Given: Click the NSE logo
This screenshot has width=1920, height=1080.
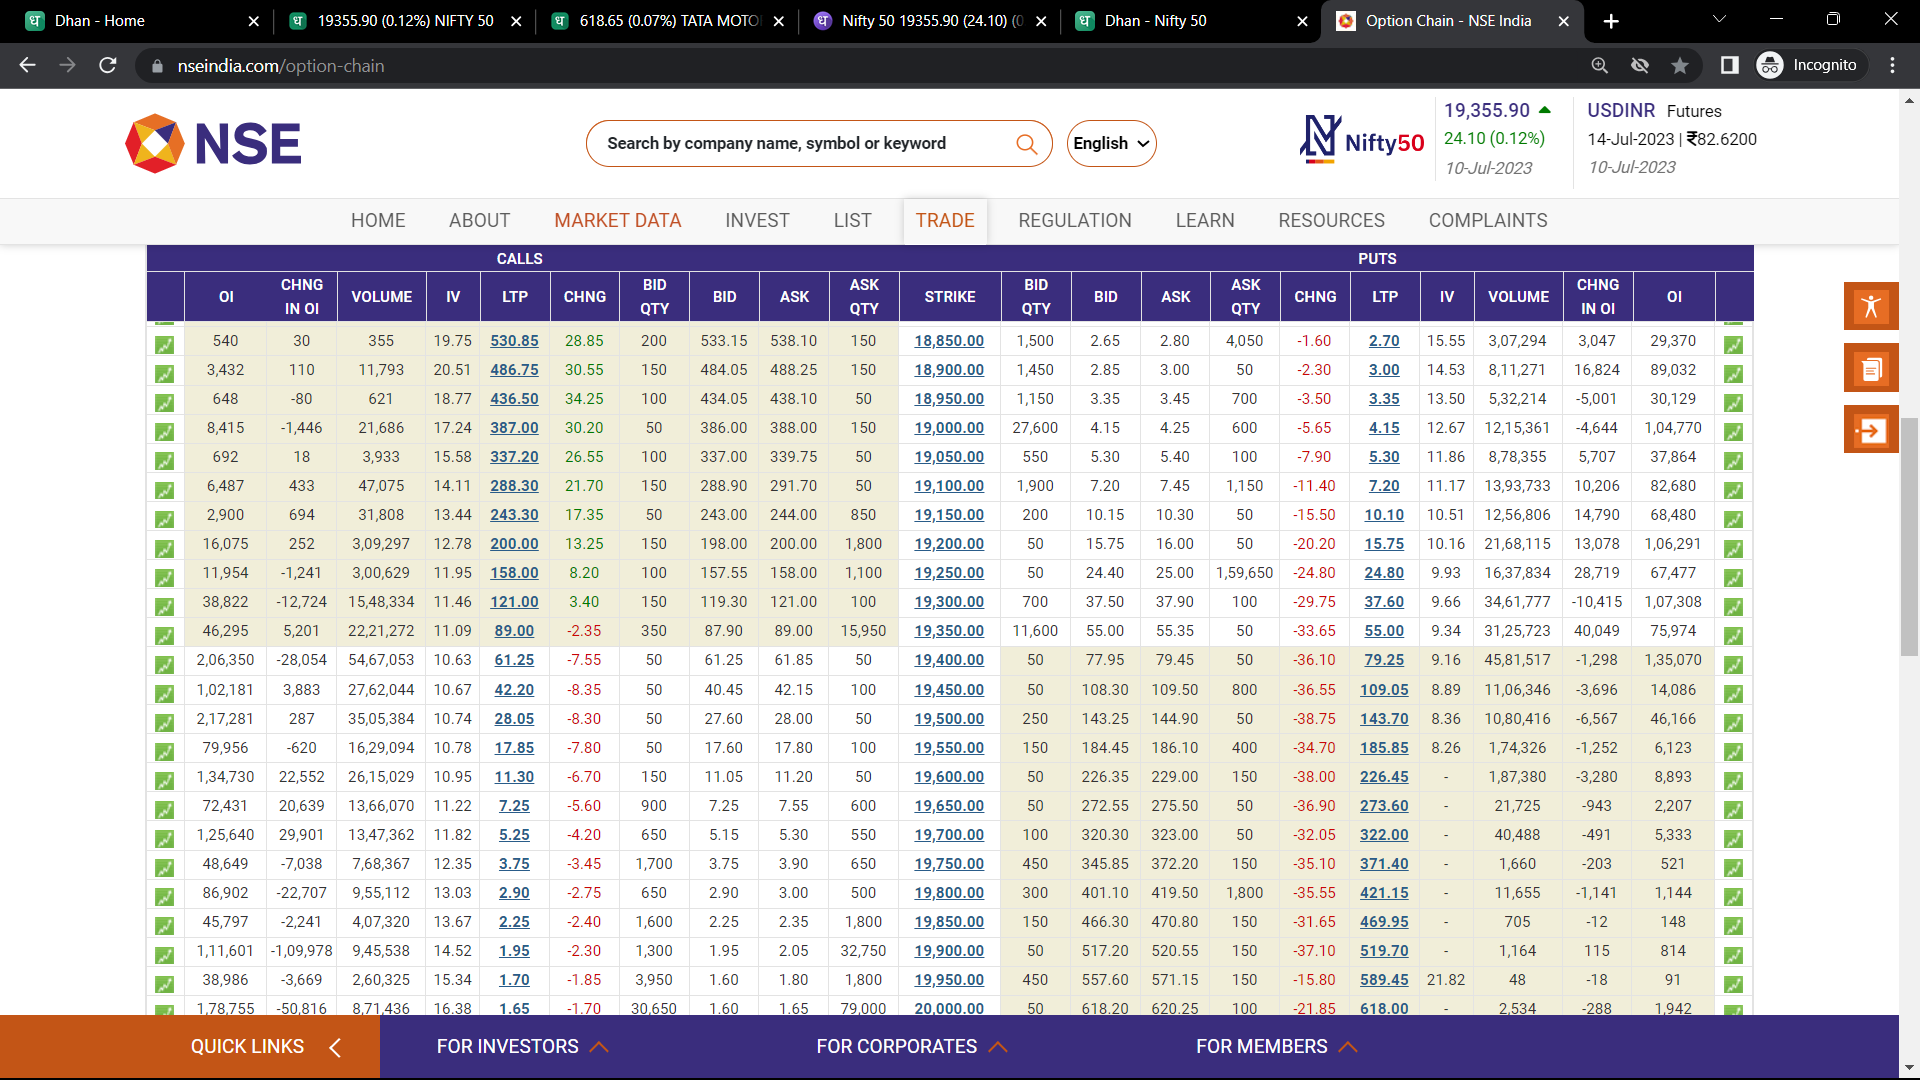Looking at the screenshot, I should tap(213, 143).
